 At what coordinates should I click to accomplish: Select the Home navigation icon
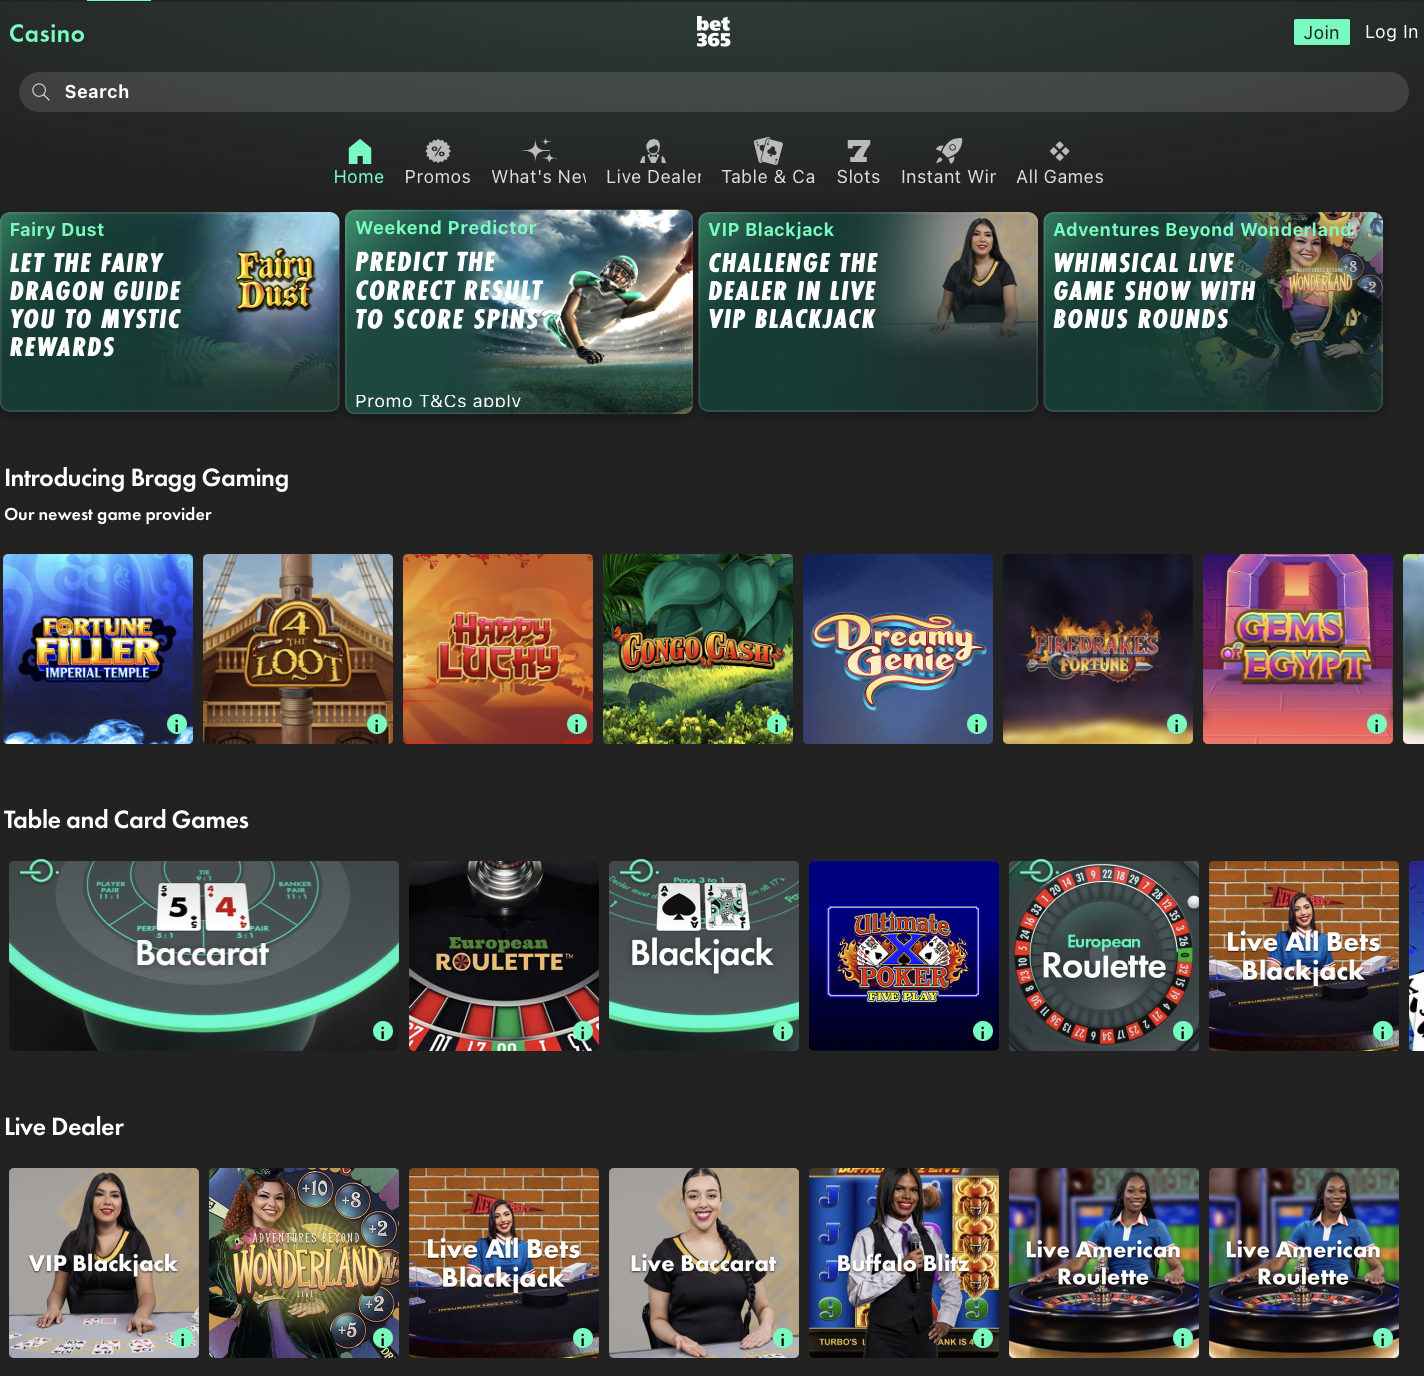tap(359, 150)
